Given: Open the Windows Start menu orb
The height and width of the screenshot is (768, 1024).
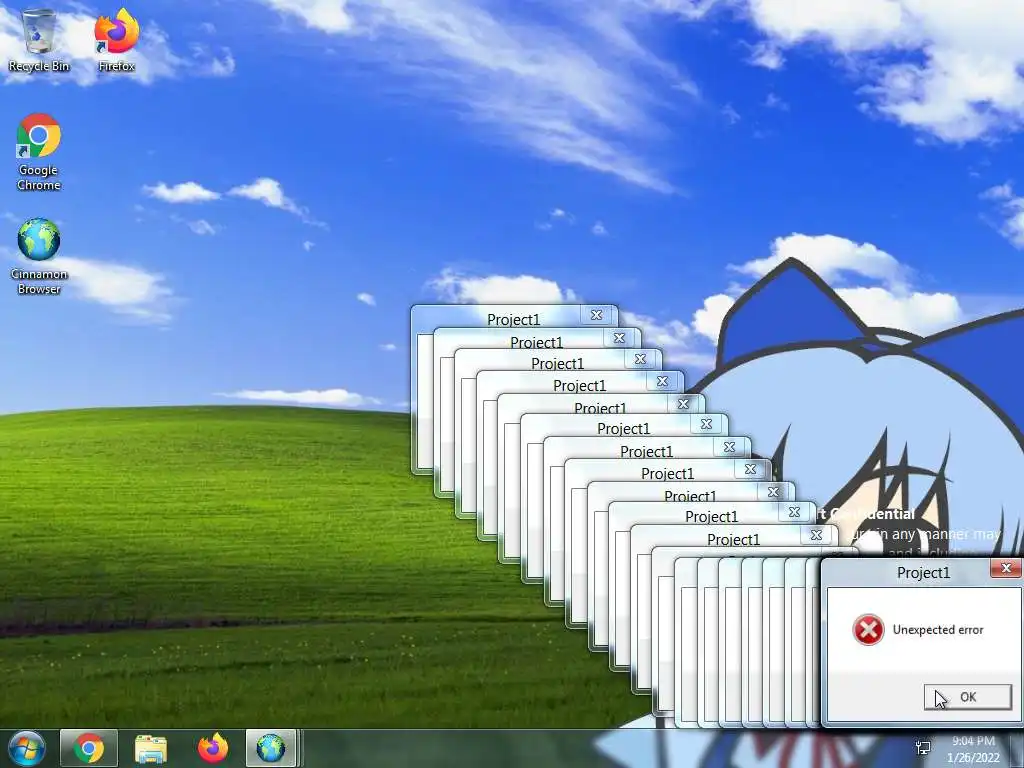Looking at the screenshot, I should point(26,748).
